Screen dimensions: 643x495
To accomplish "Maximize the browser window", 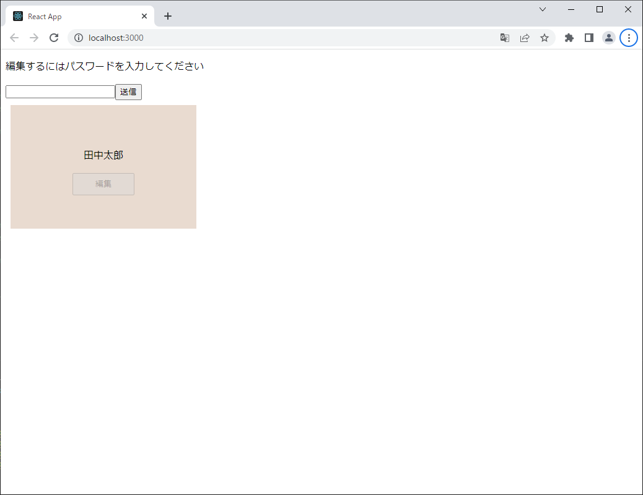I will click(600, 9).
